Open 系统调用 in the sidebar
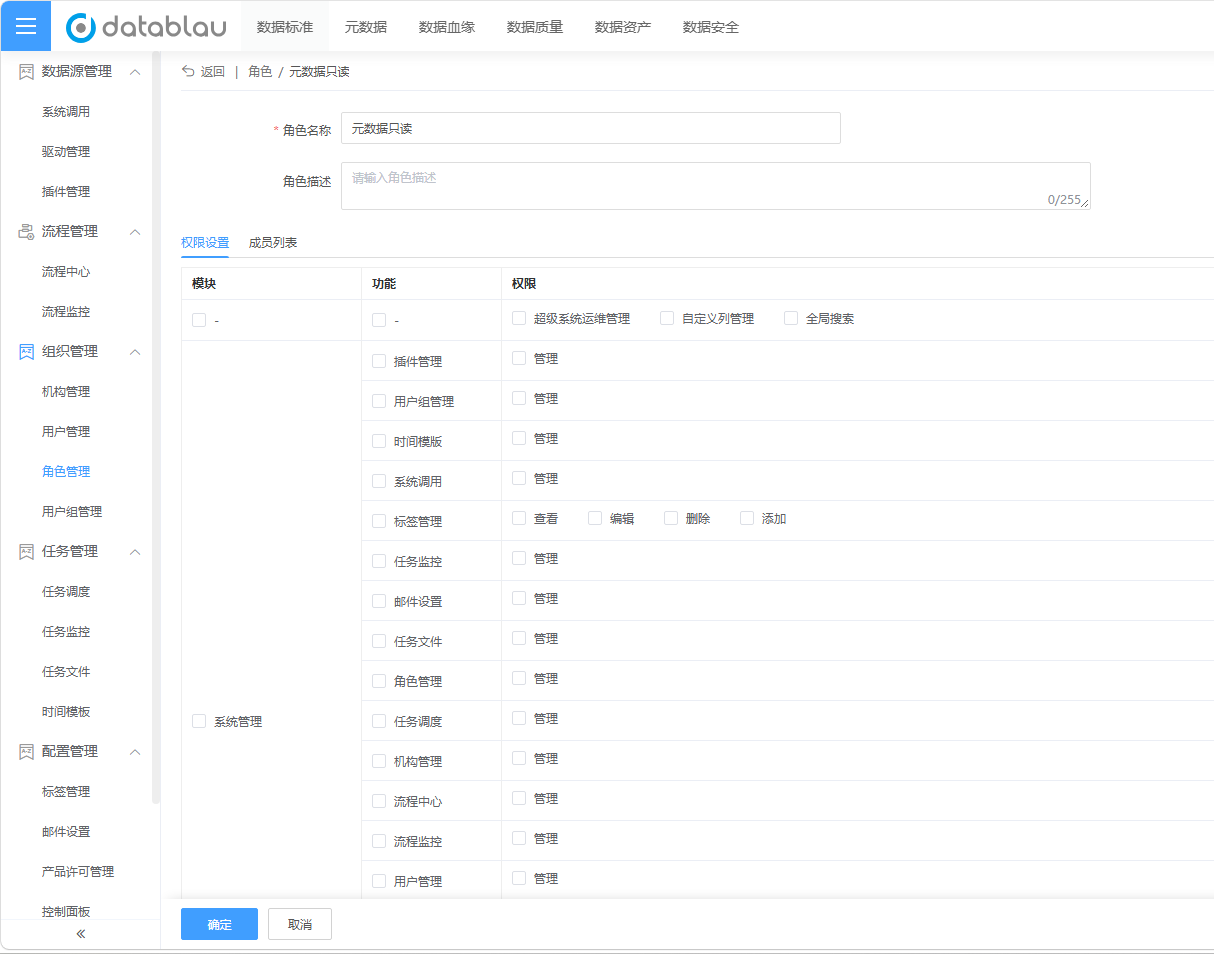Viewport: 1214px width, 954px height. point(66,111)
